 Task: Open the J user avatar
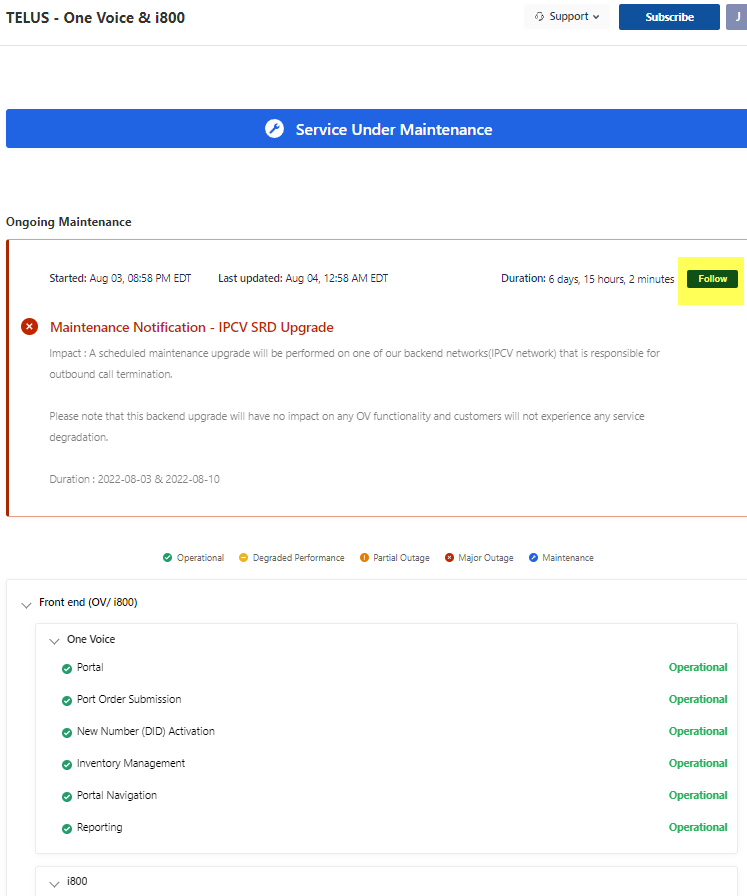(x=737, y=17)
